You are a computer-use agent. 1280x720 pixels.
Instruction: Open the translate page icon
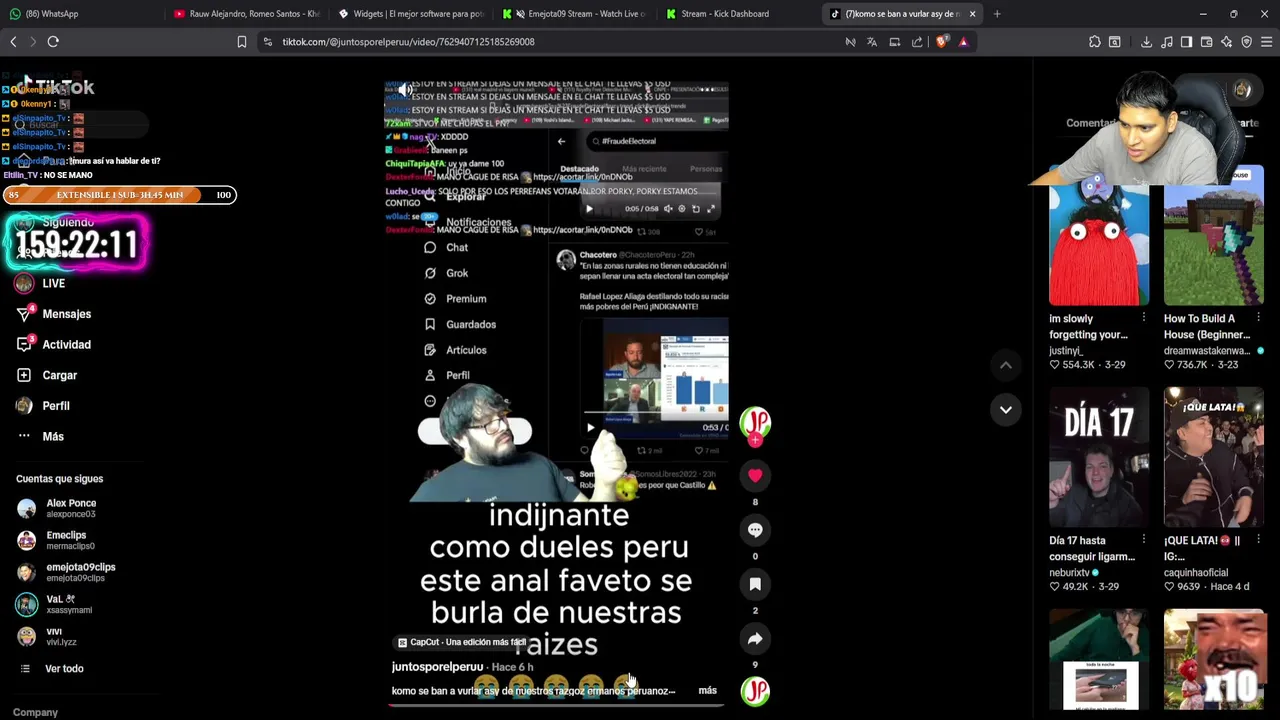[x=872, y=42]
